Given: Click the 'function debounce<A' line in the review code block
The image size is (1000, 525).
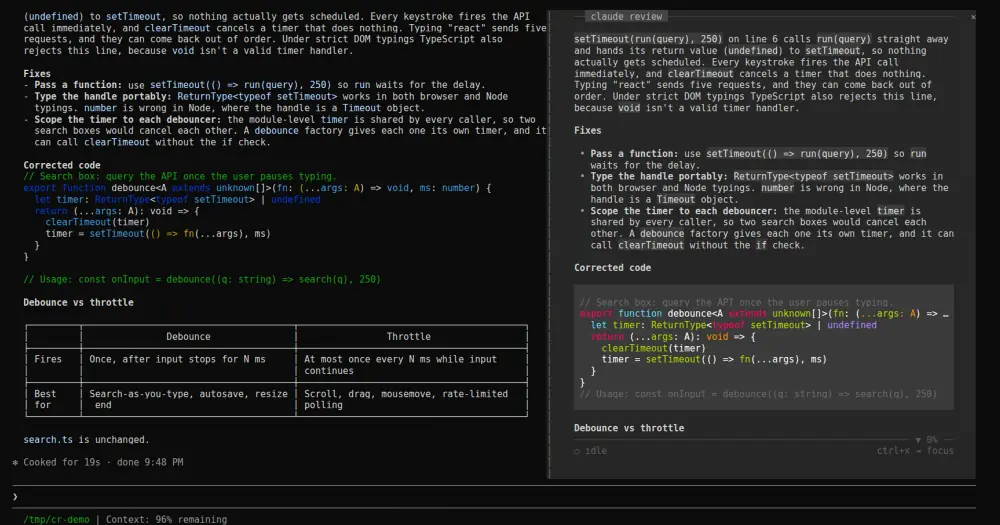Looking at the screenshot, I should tap(764, 314).
